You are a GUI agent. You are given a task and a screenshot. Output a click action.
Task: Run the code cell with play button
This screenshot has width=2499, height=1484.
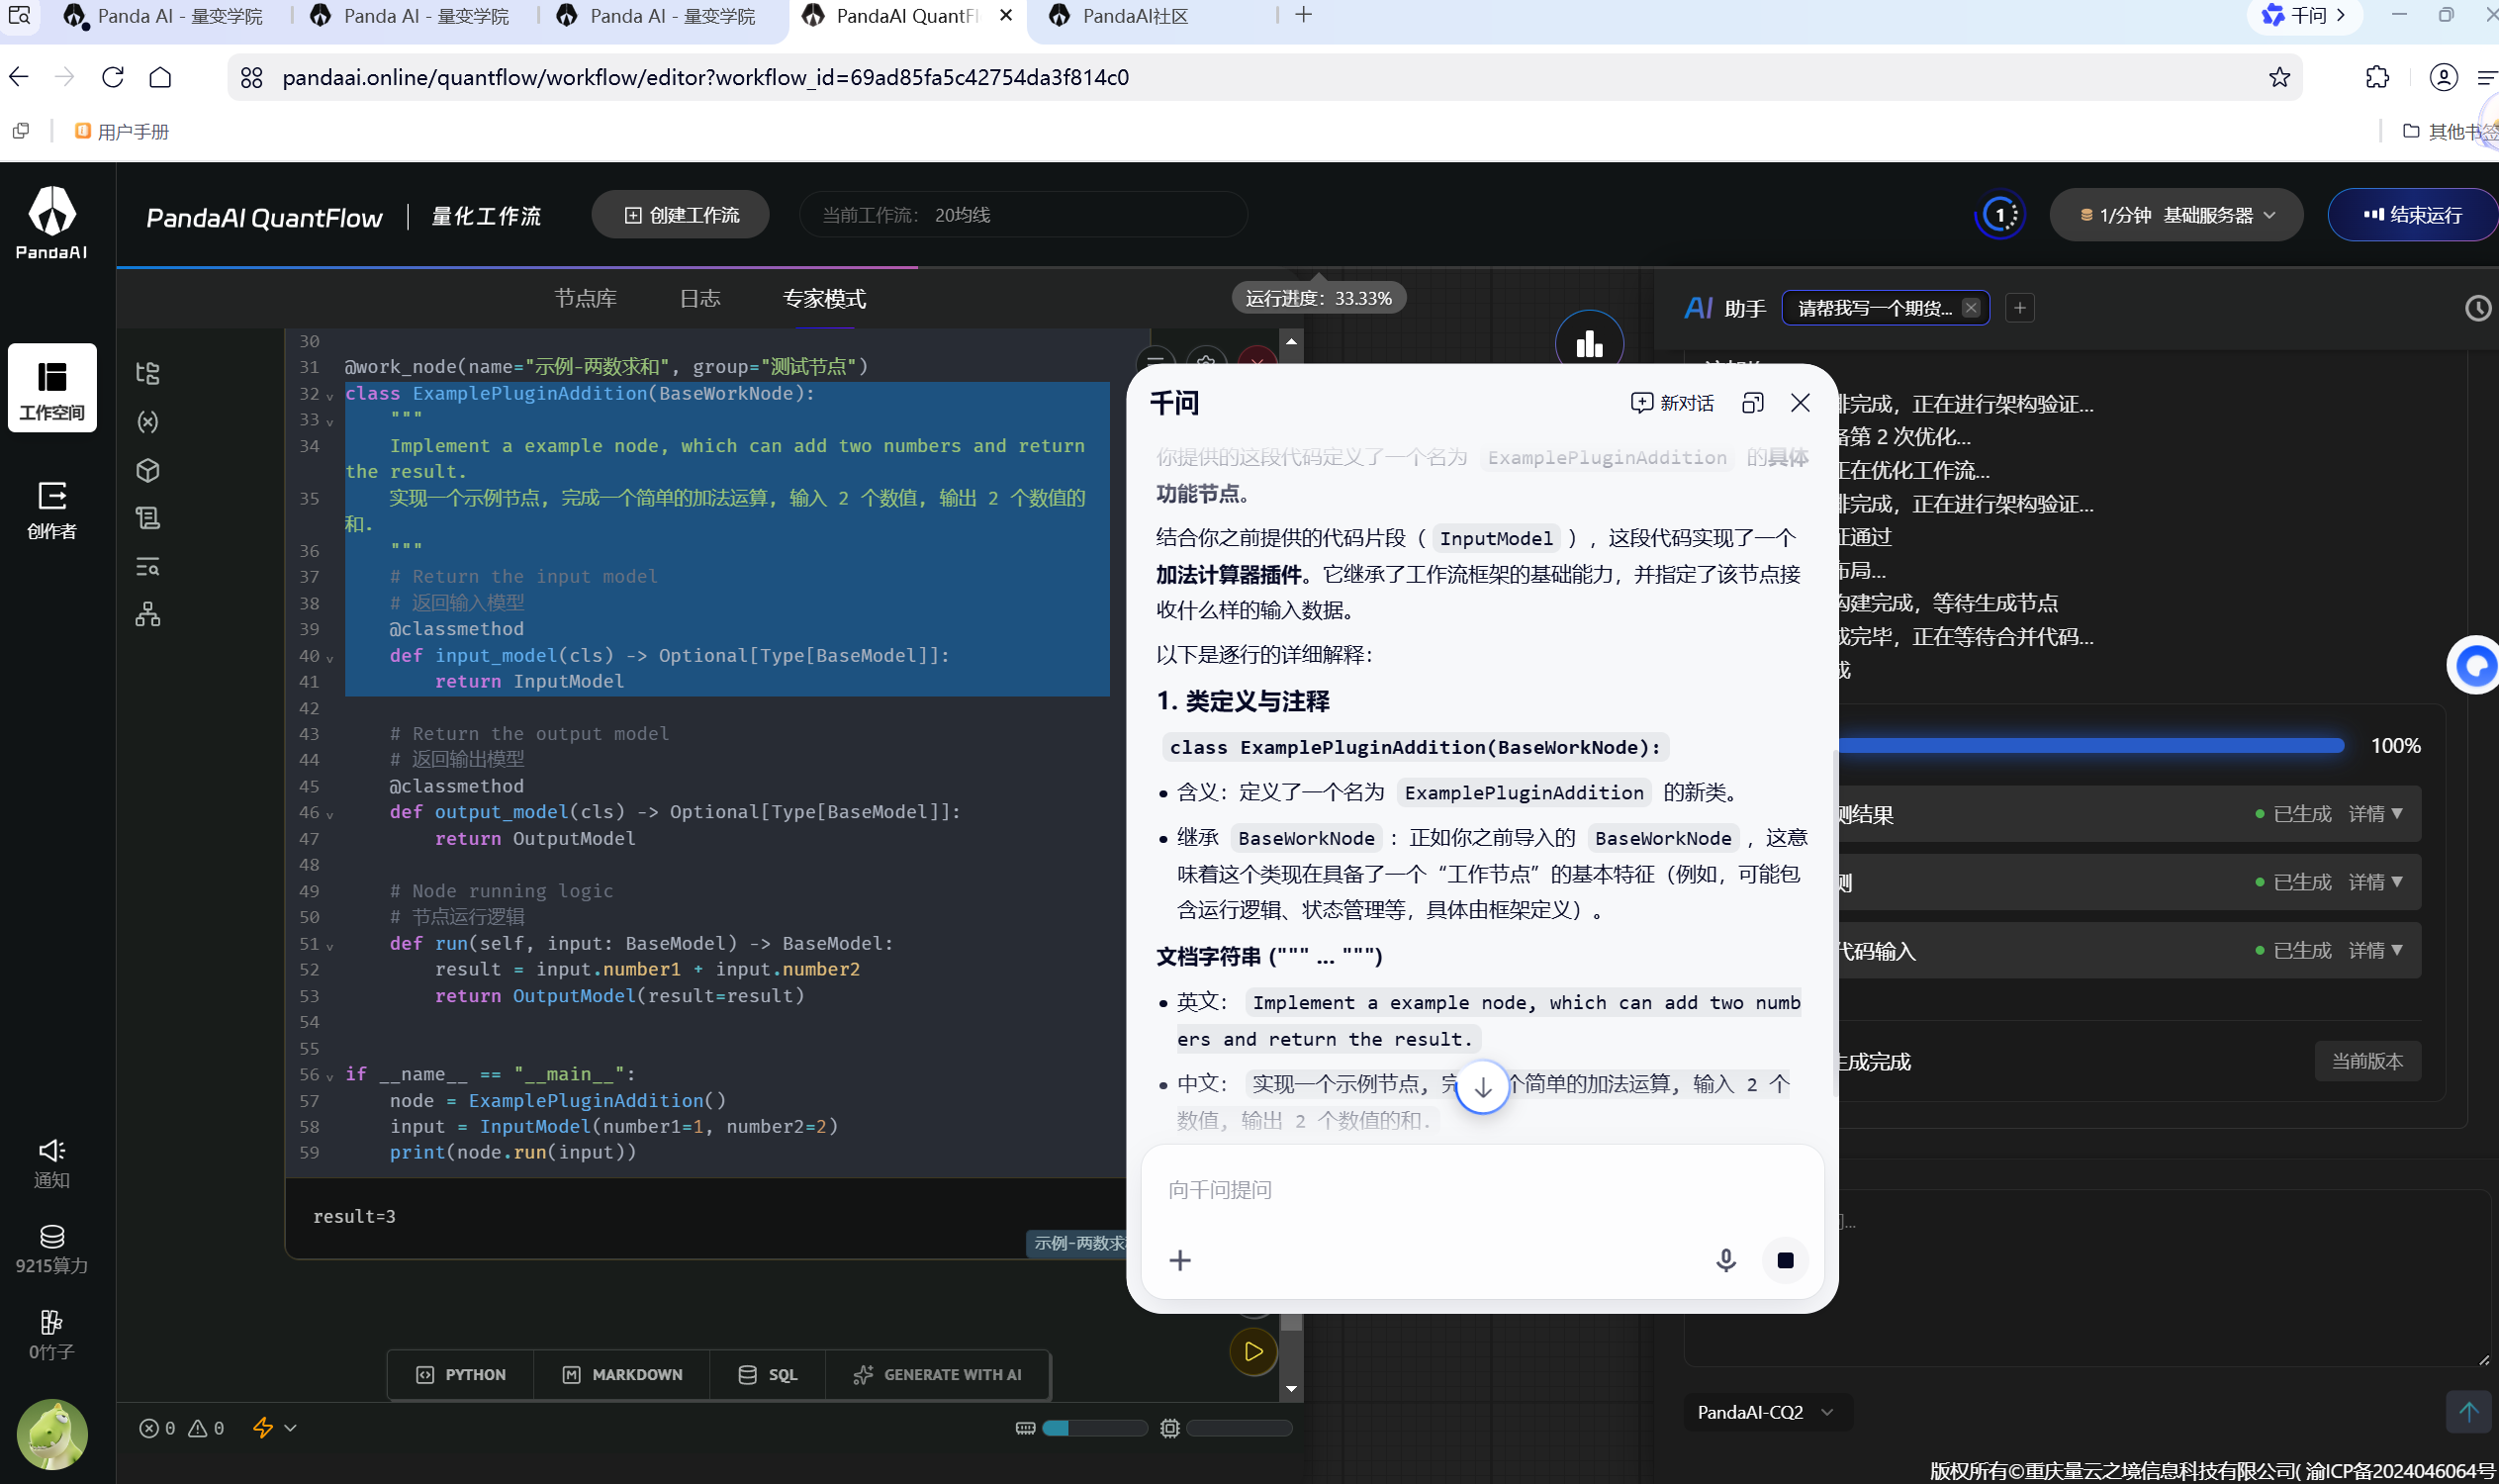(x=1253, y=1352)
